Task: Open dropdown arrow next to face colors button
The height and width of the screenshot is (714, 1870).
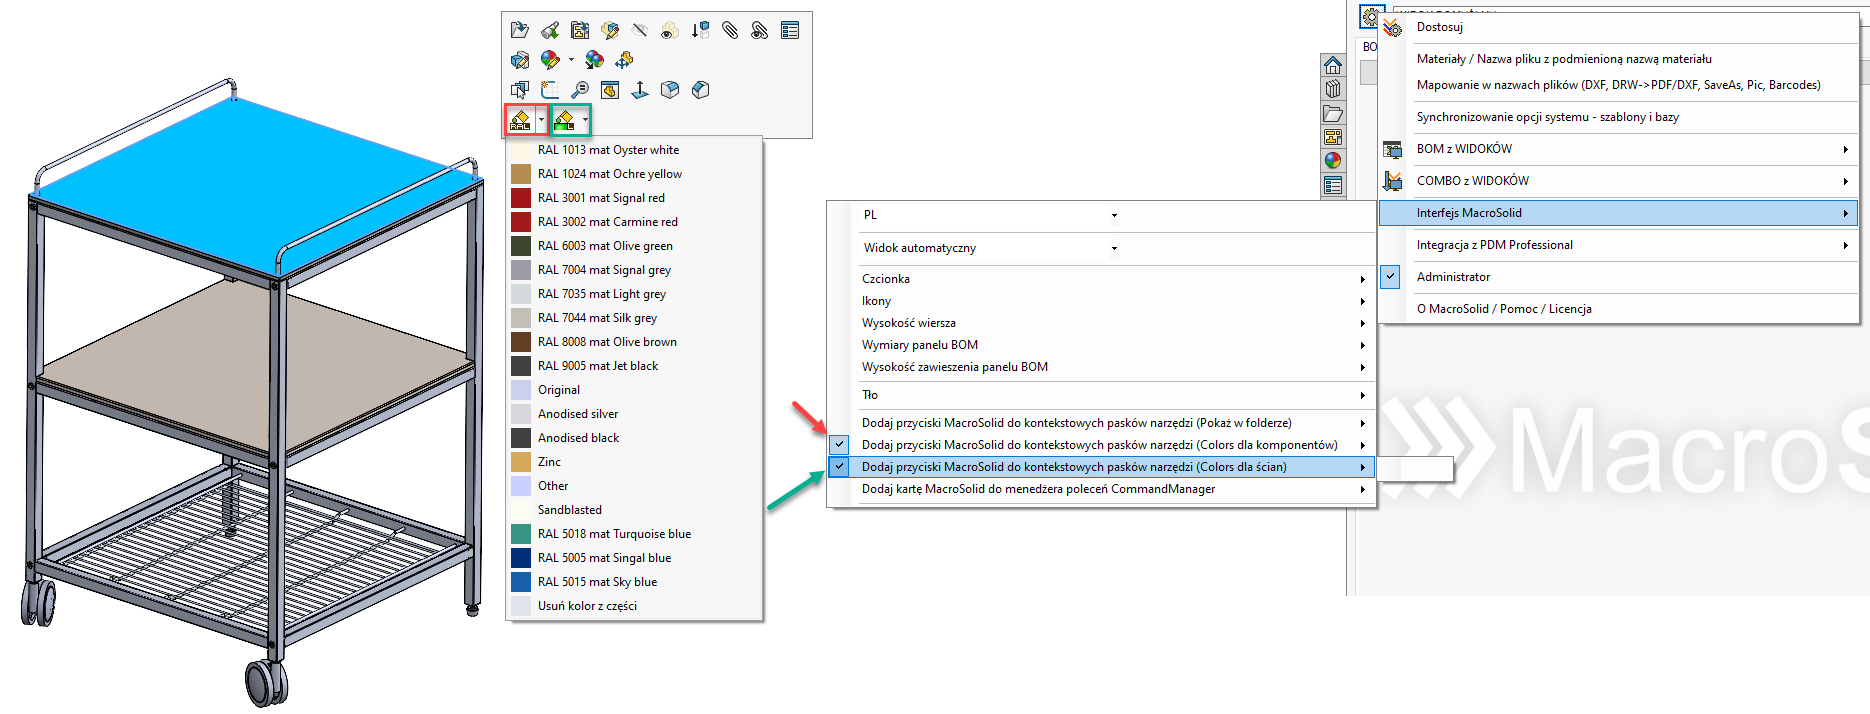Action: click(x=585, y=121)
